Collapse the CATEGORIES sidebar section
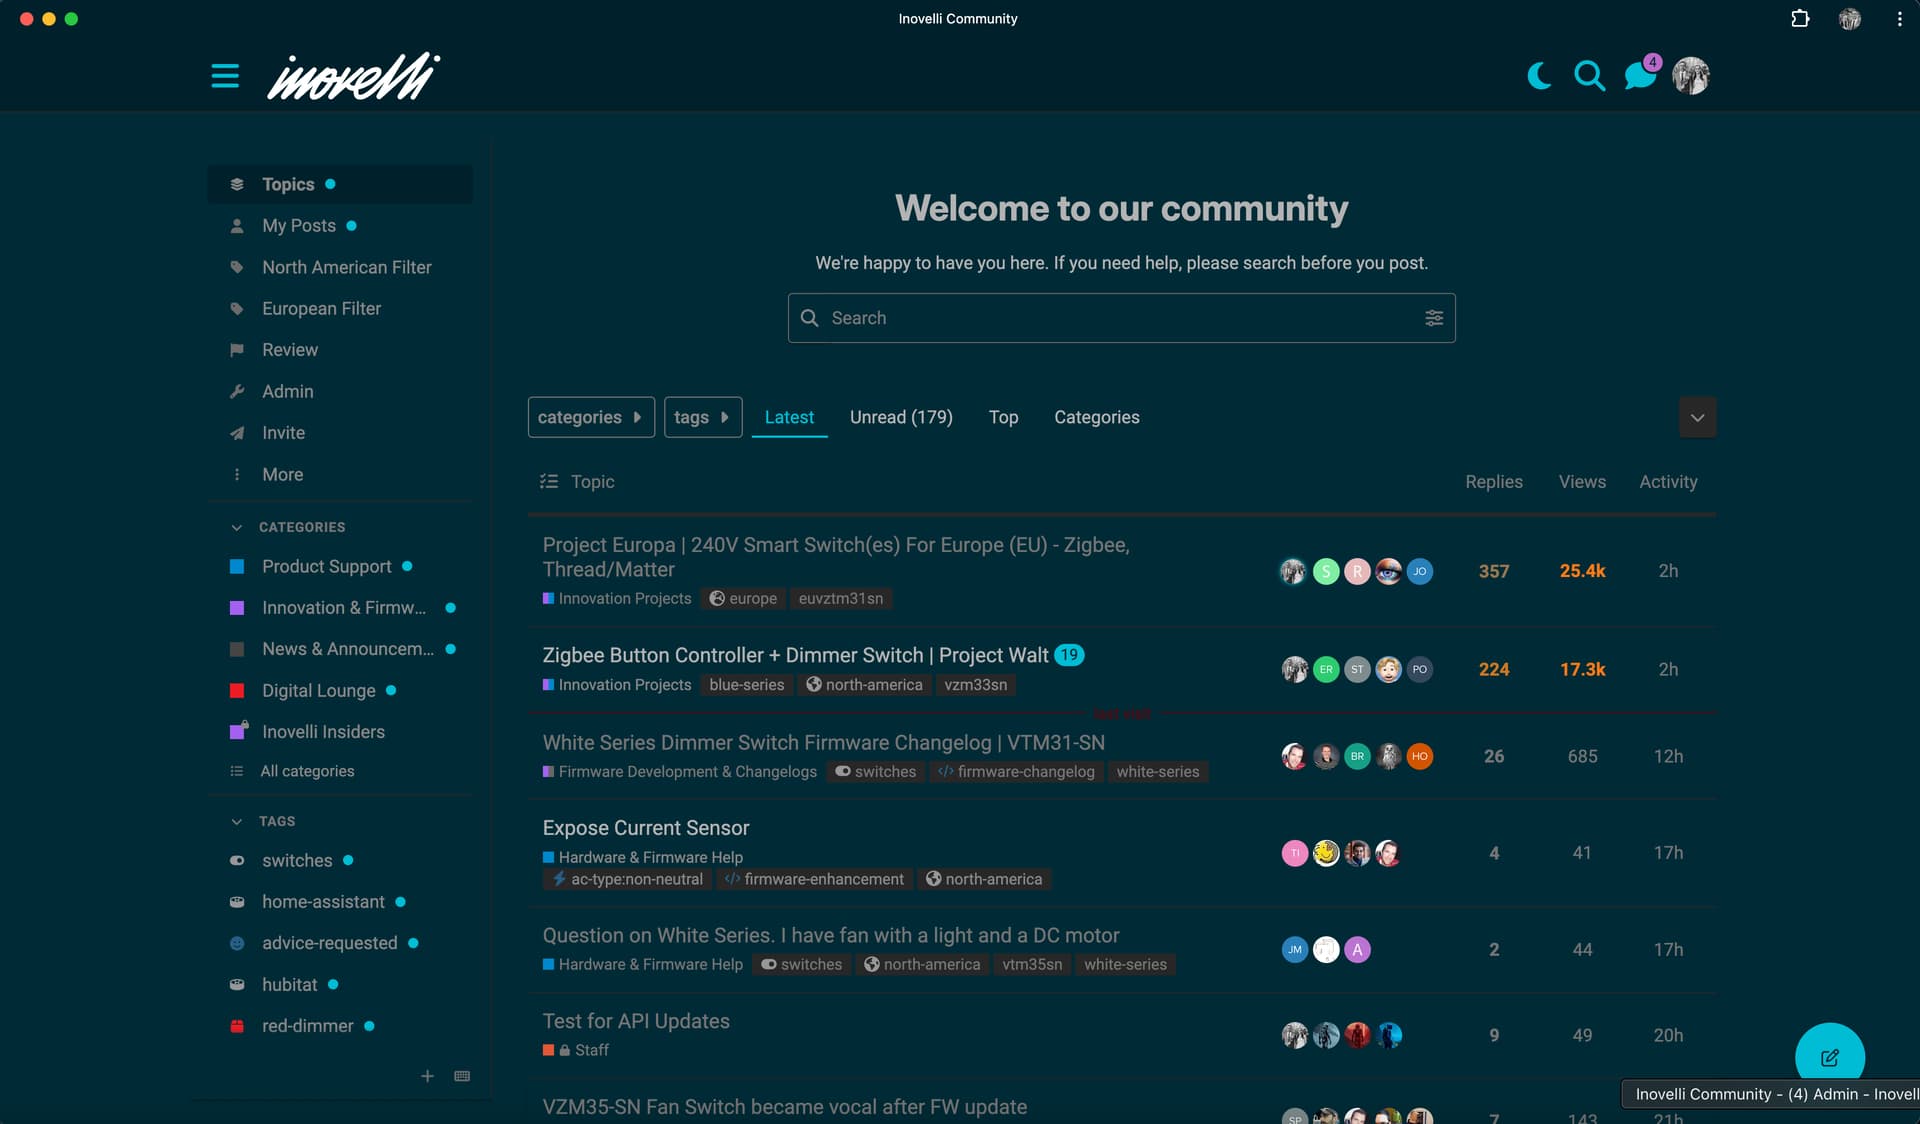1920x1124 pixels. pos(237,527)
